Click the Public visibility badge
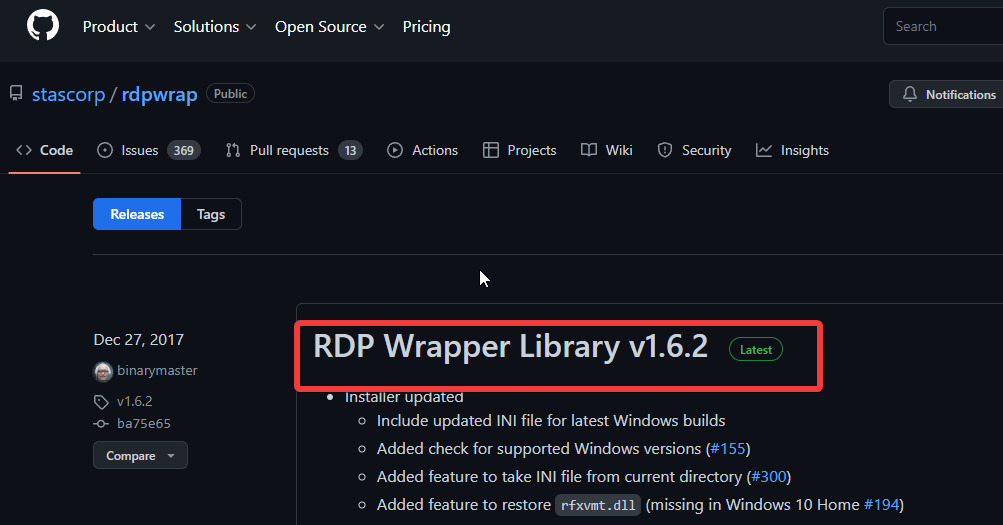Viewport: 1003px width, 525px height. coord(230,93)
